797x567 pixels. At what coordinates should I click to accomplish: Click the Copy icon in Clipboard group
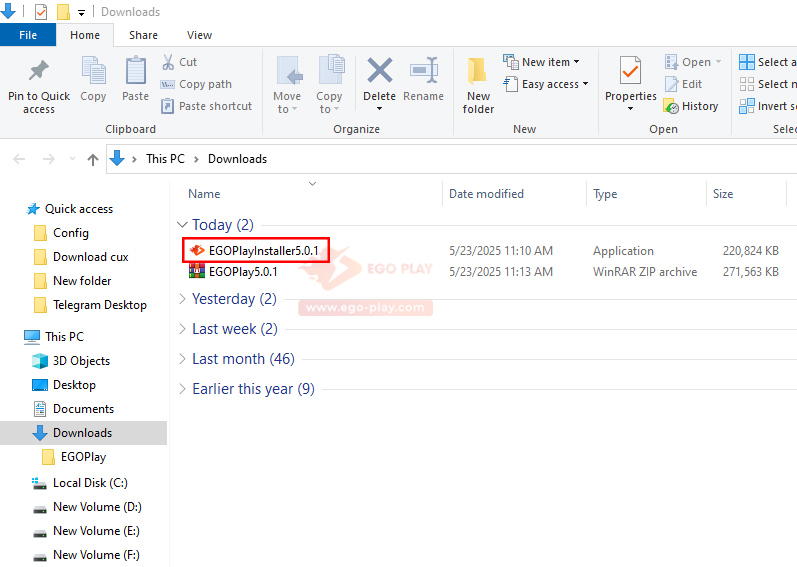pyautogui.click(x=93, y=72)
